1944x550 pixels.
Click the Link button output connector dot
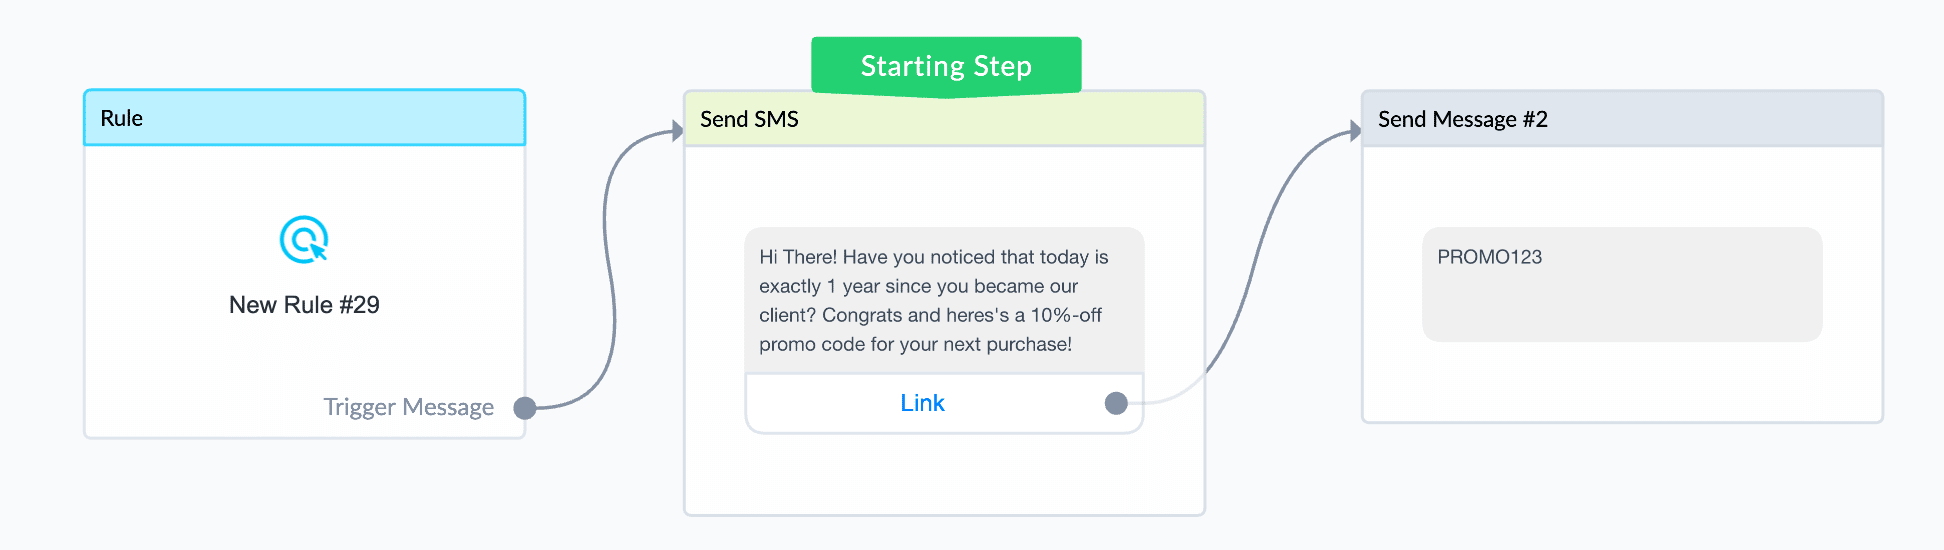pos(1116,403)
